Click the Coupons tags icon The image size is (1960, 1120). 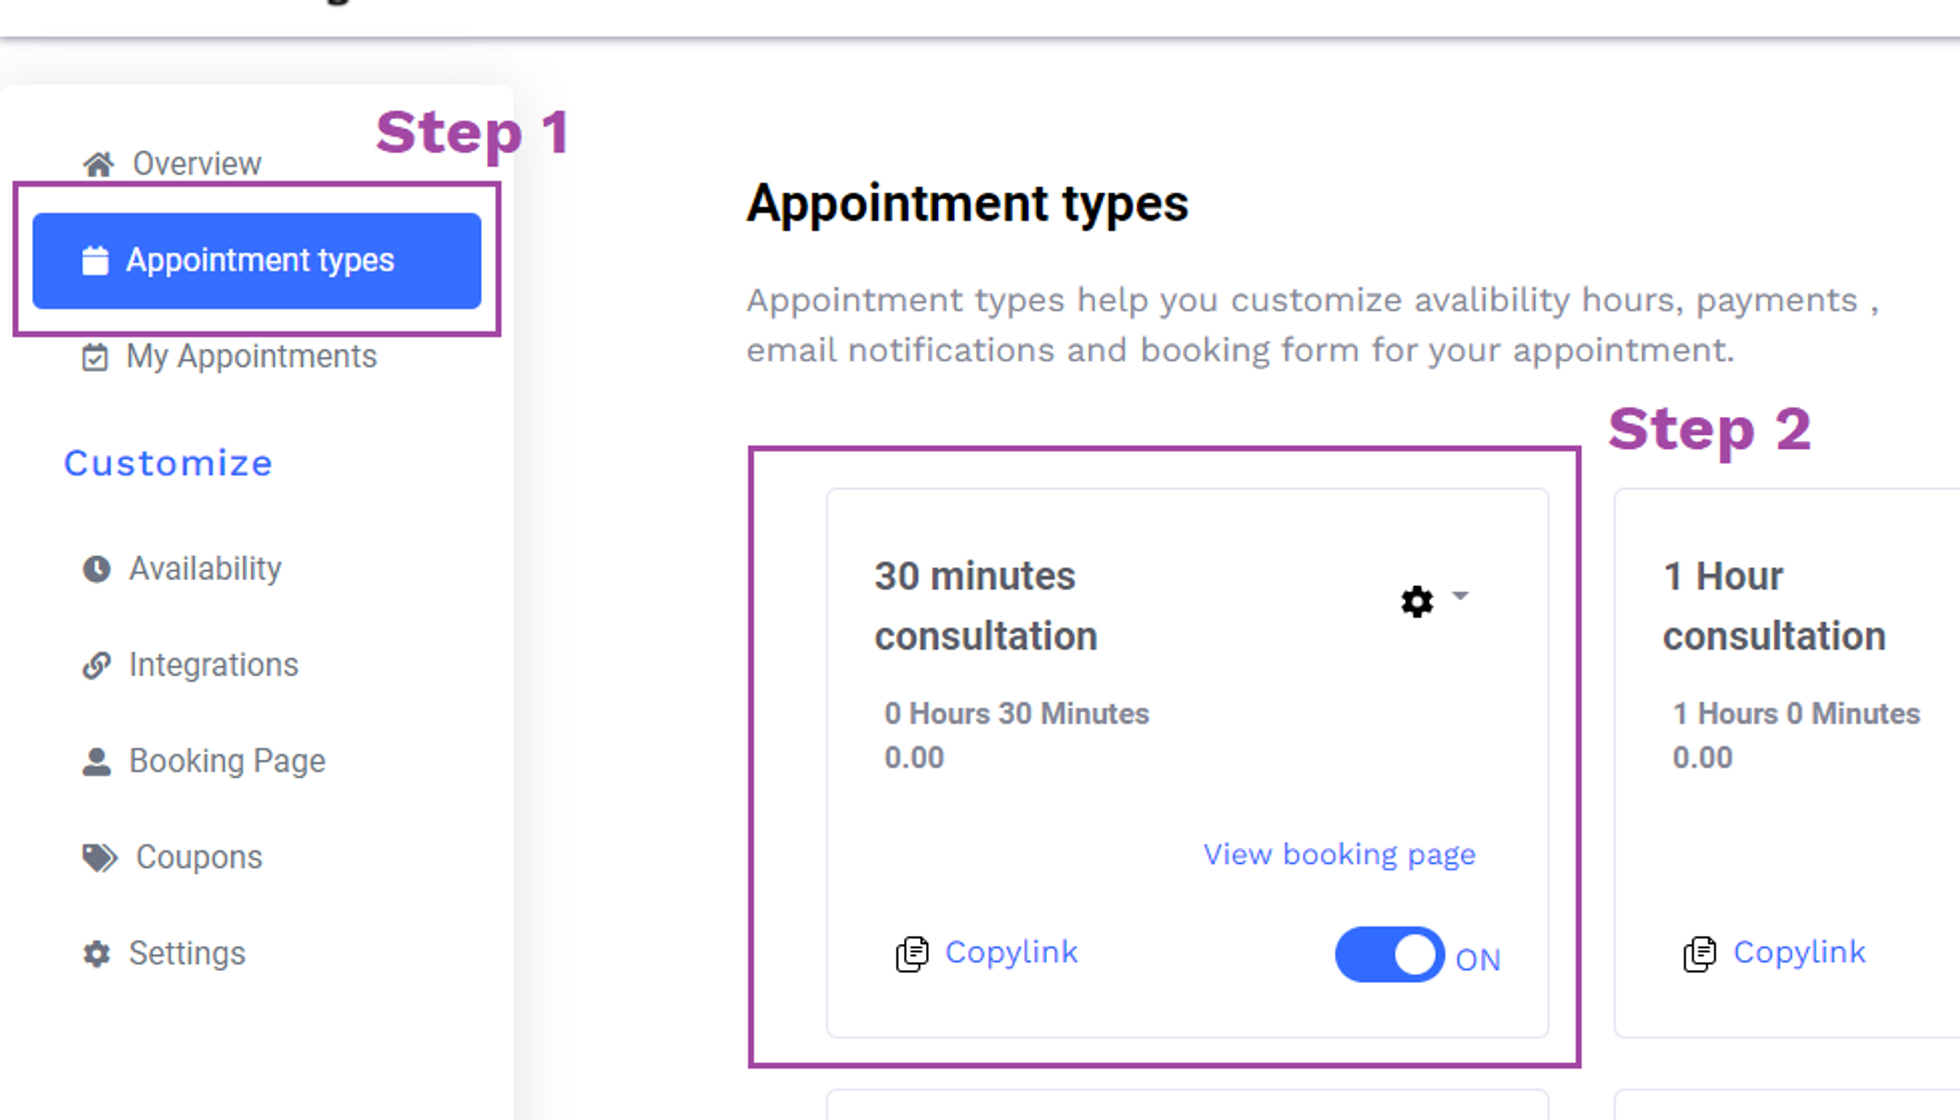pos(100,858)
